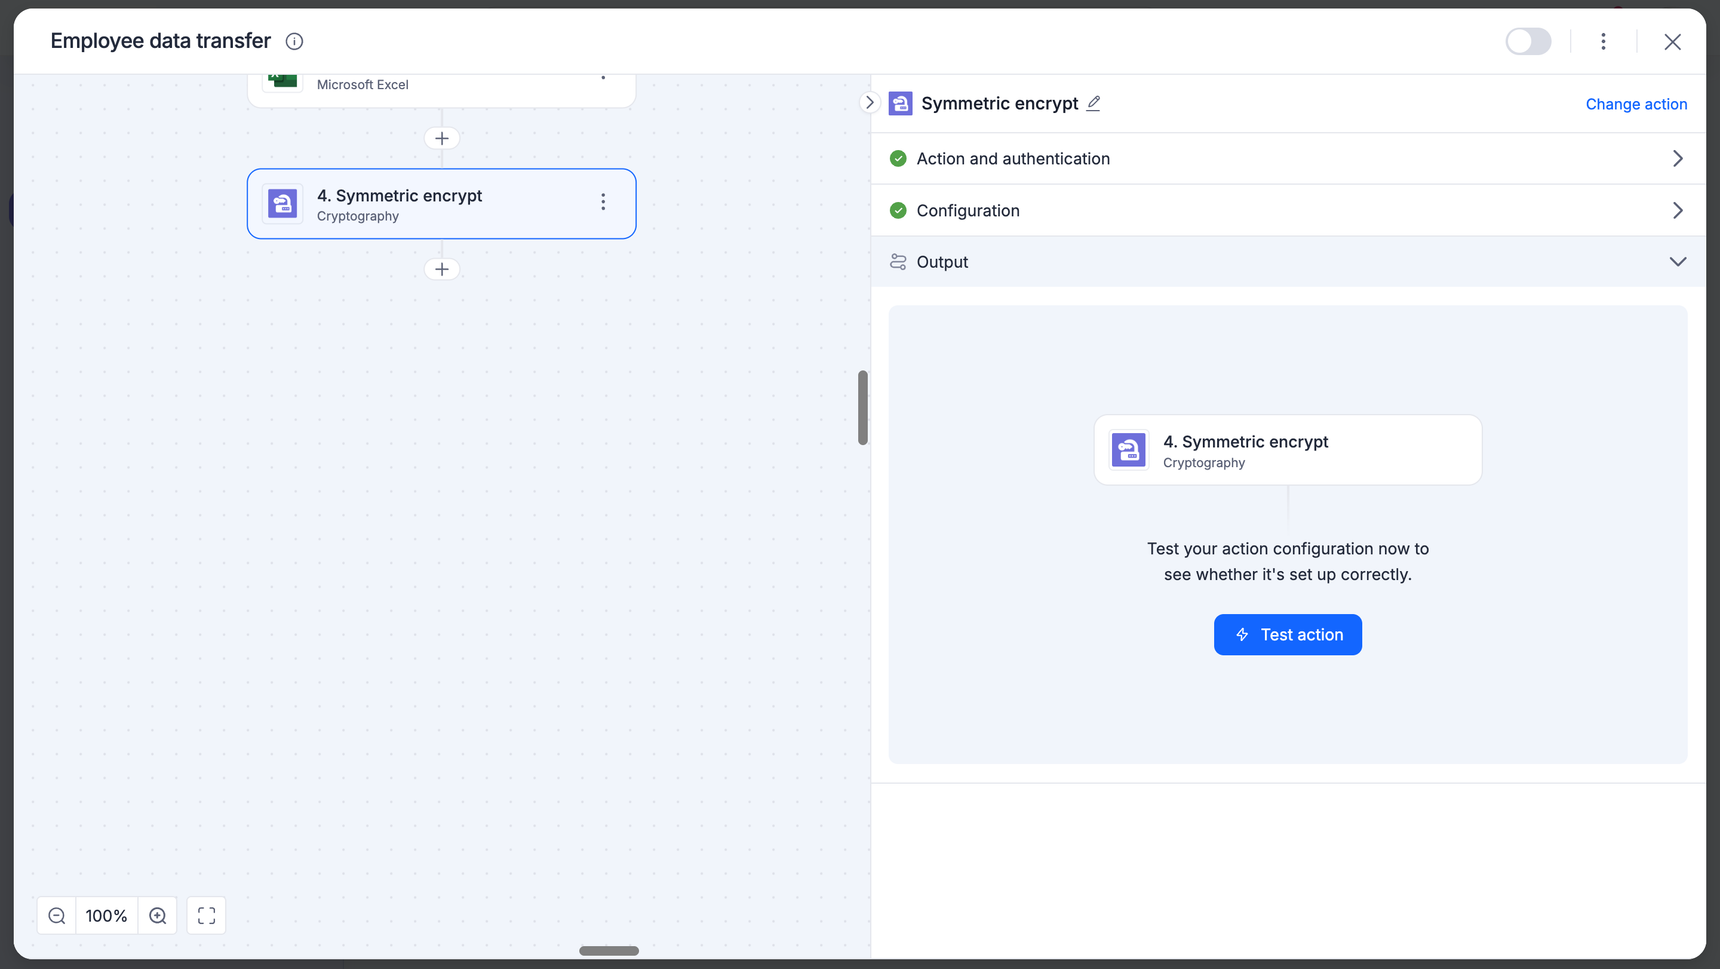Click the info icon beside Employee data transfer

[294, 41]
